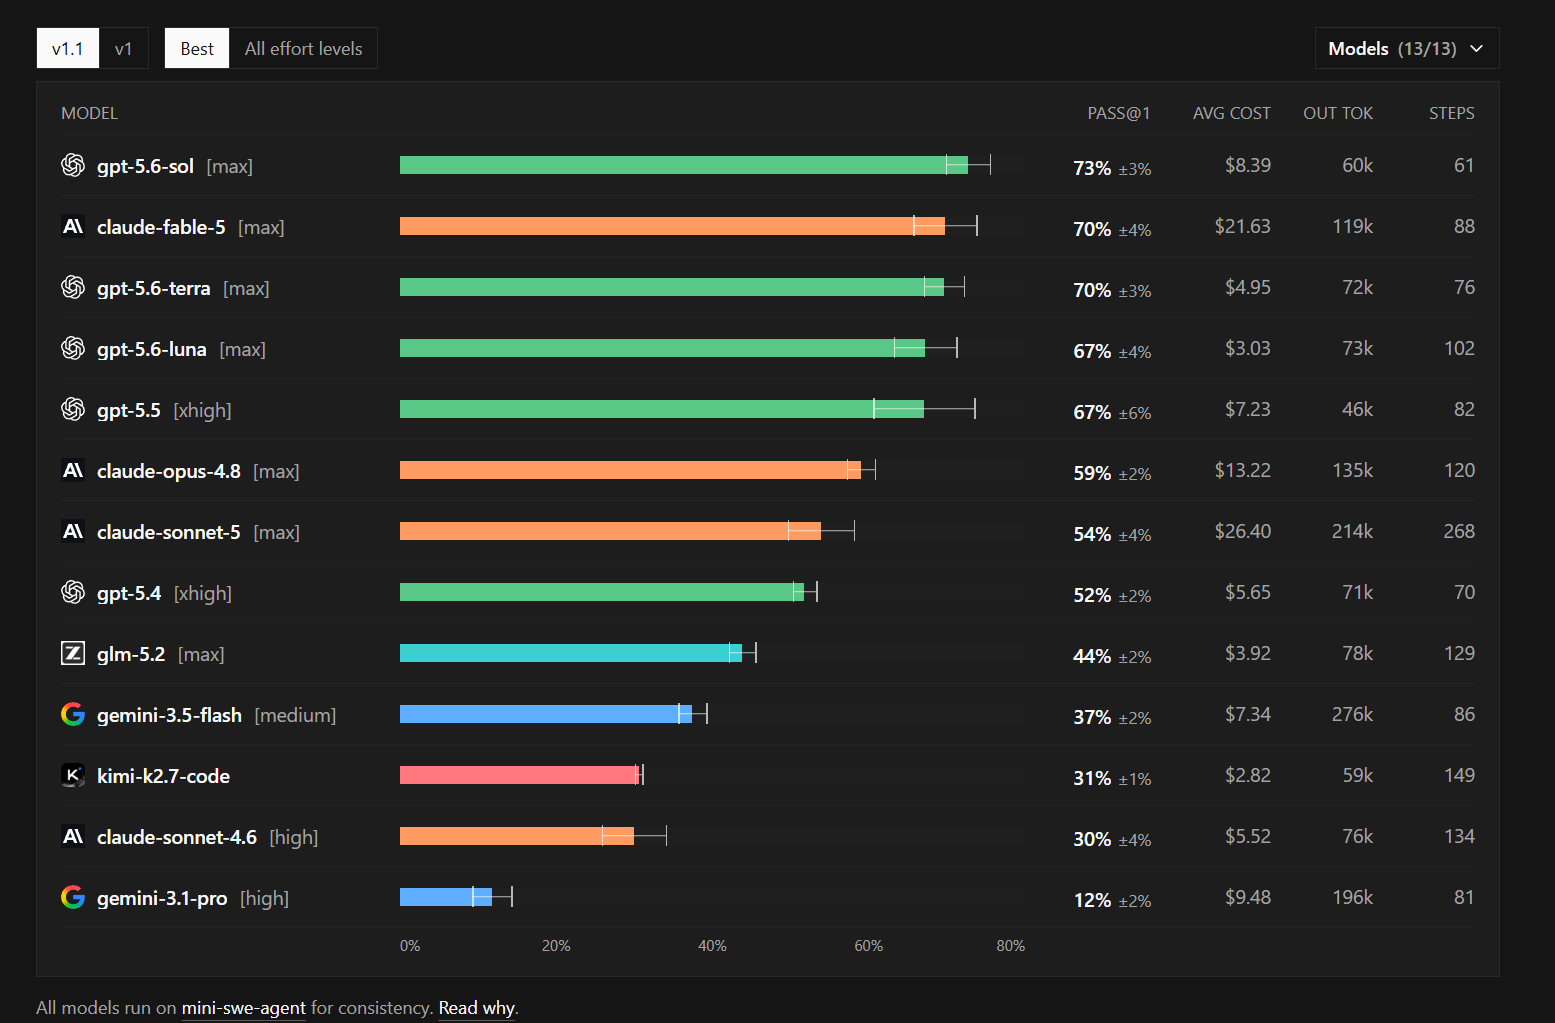Click the 12% pass rate value
The height and width of the screenshot is (1023, 1555).
pyautogui.click(x=1092, y=900)
